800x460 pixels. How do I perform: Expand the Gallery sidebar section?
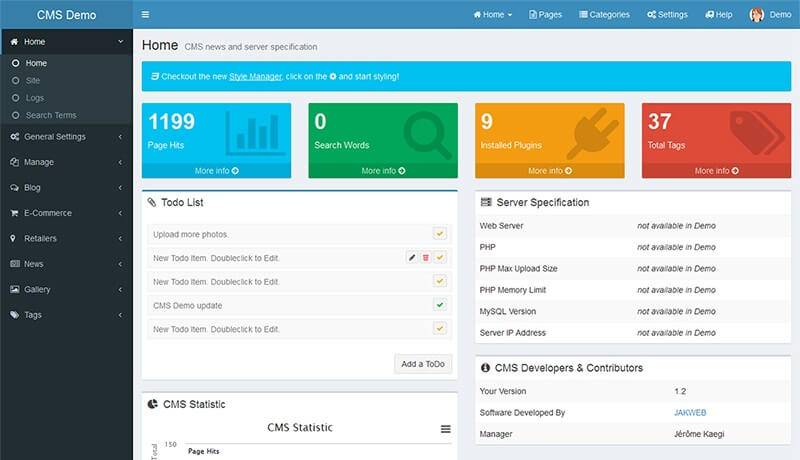120,290
